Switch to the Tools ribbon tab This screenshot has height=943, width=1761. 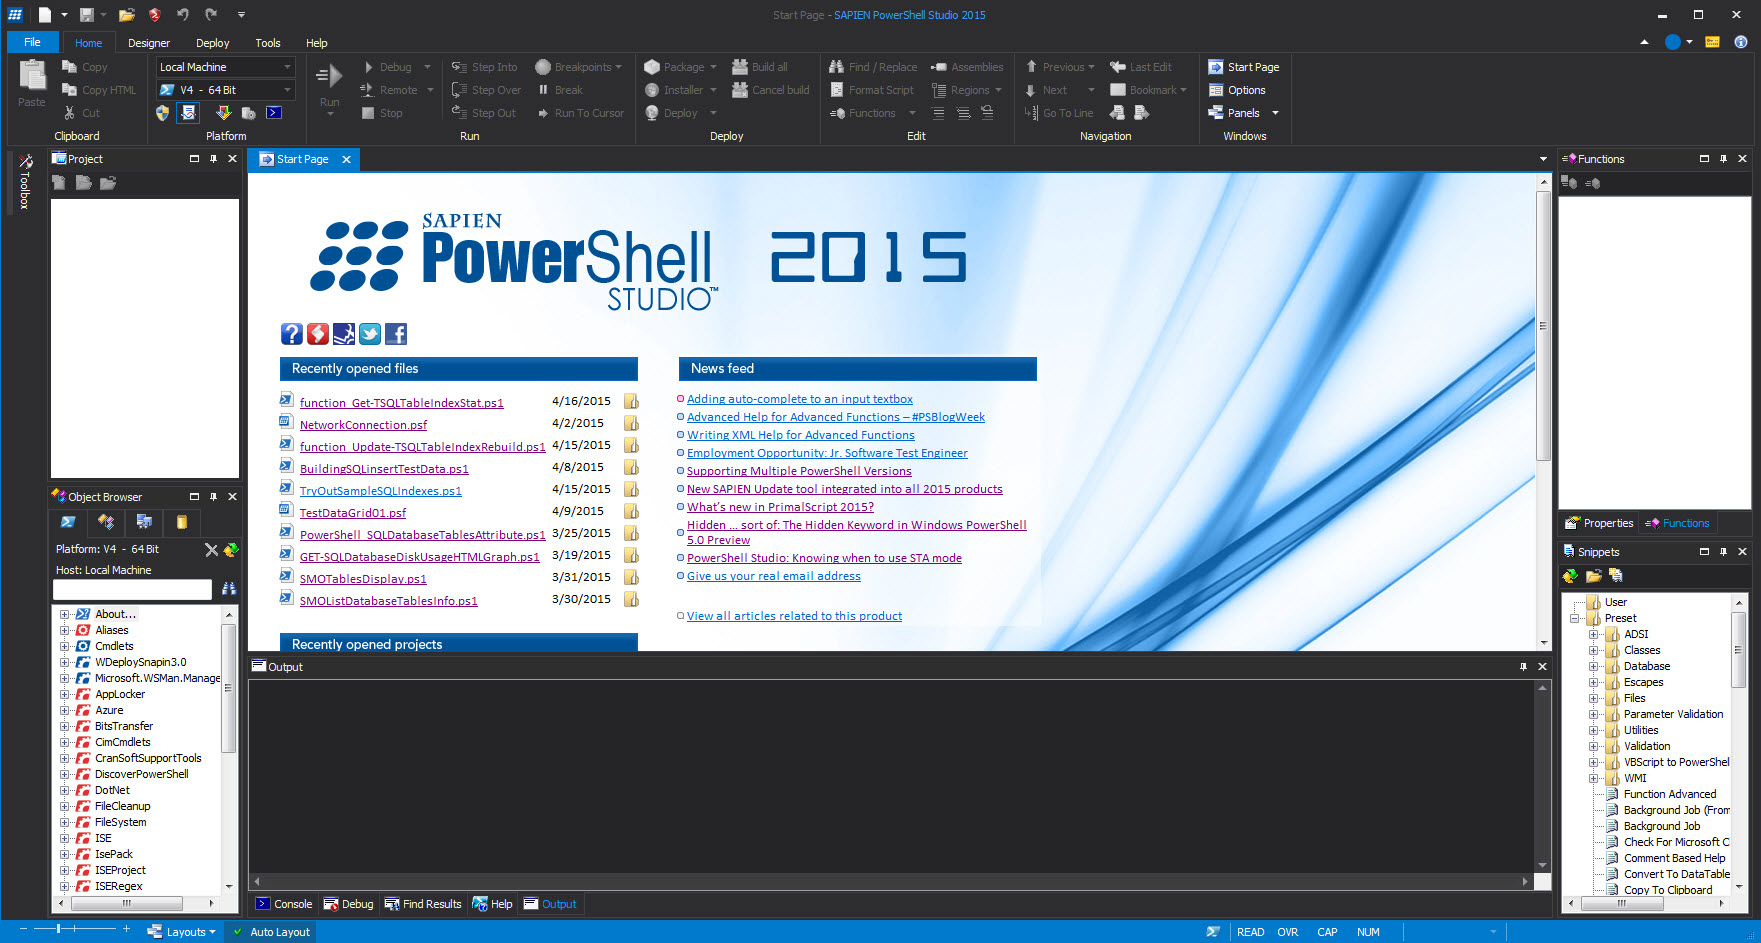(268, 43)
